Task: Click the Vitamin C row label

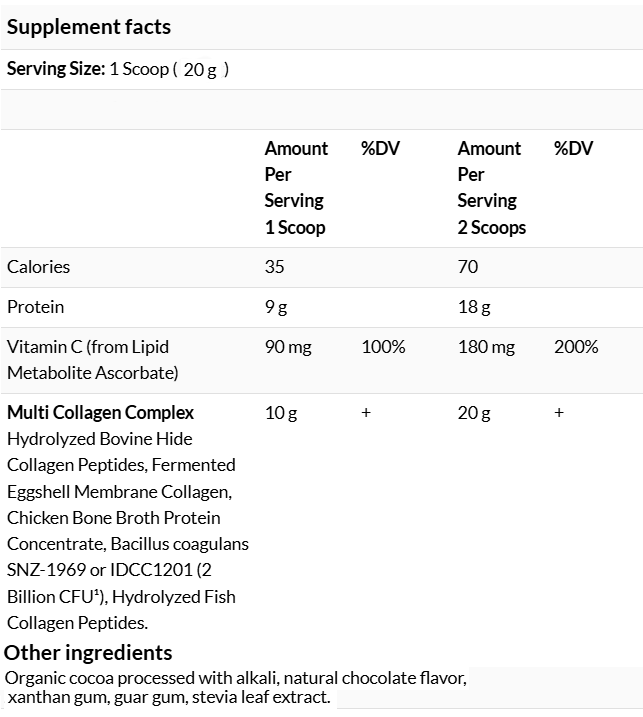Action: (x=92, y=360)
